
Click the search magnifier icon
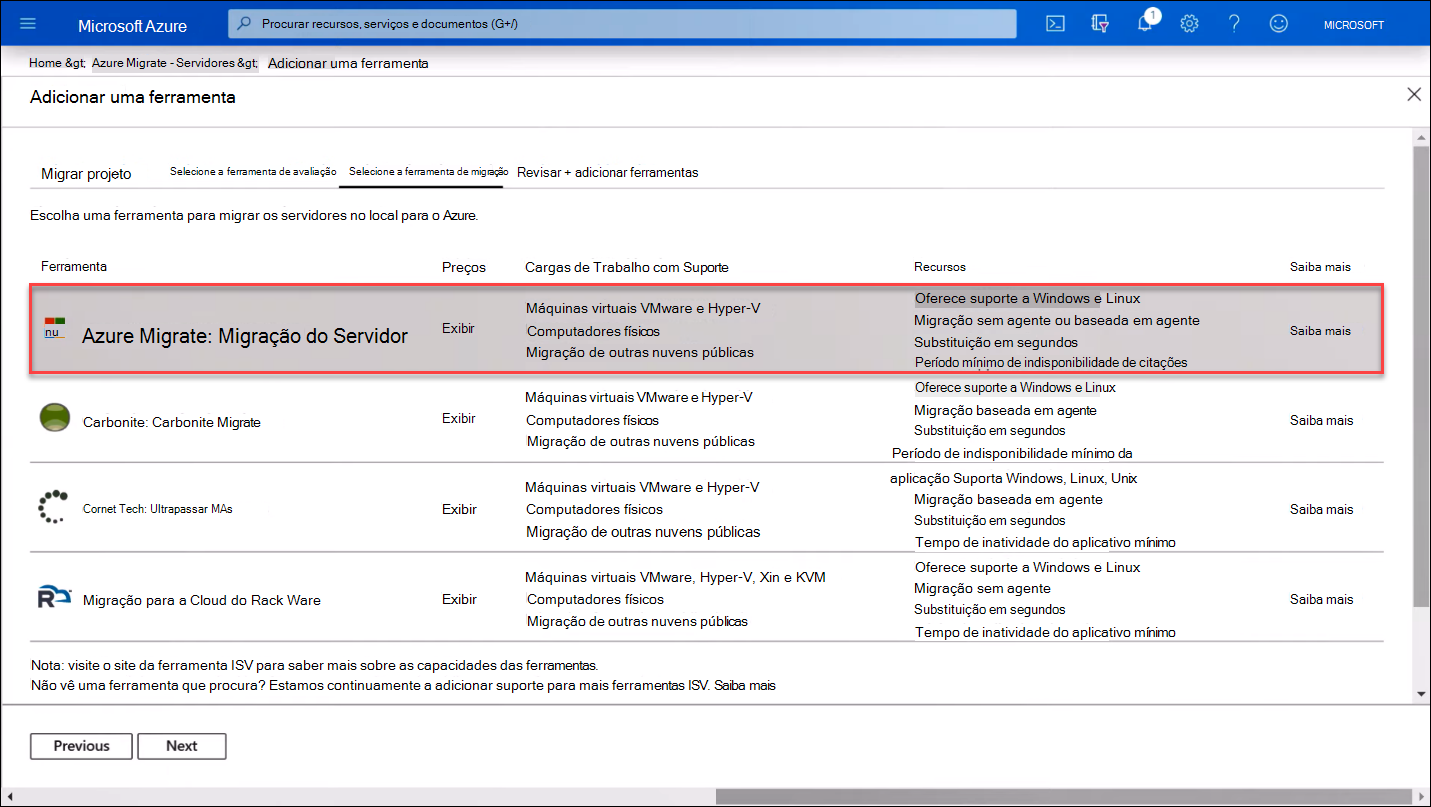coord(243,22)
